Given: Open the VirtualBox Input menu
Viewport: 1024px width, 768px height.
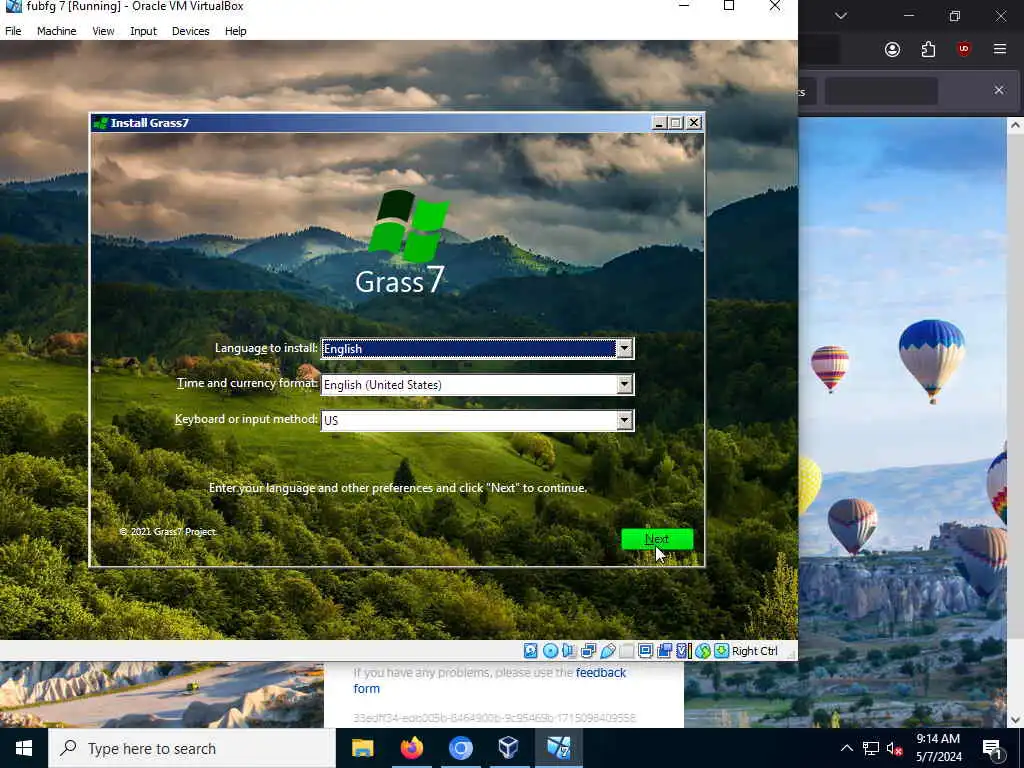Looking at the screenshot, I should (x=144, y=31).
